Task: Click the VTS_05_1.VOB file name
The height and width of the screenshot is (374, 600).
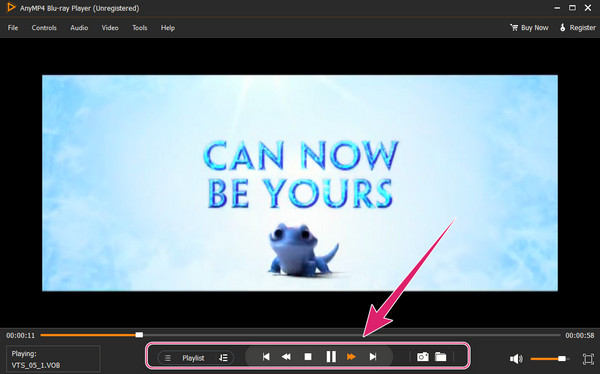Action: [36, 365]
